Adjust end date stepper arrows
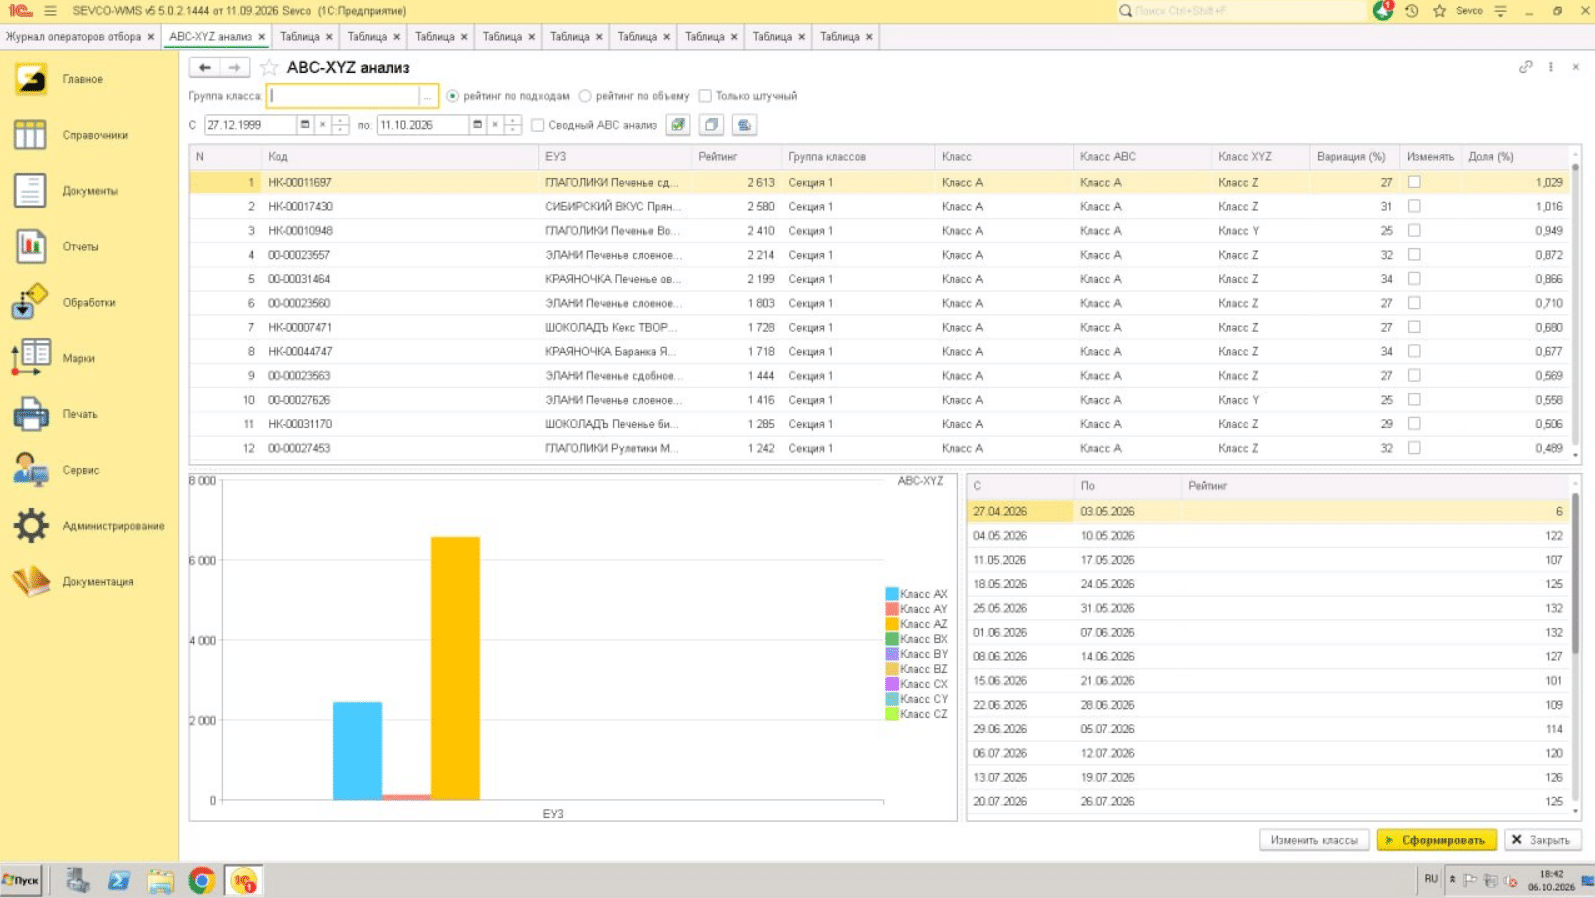This screenshot has height=898, width=1595. pos(512,125)
